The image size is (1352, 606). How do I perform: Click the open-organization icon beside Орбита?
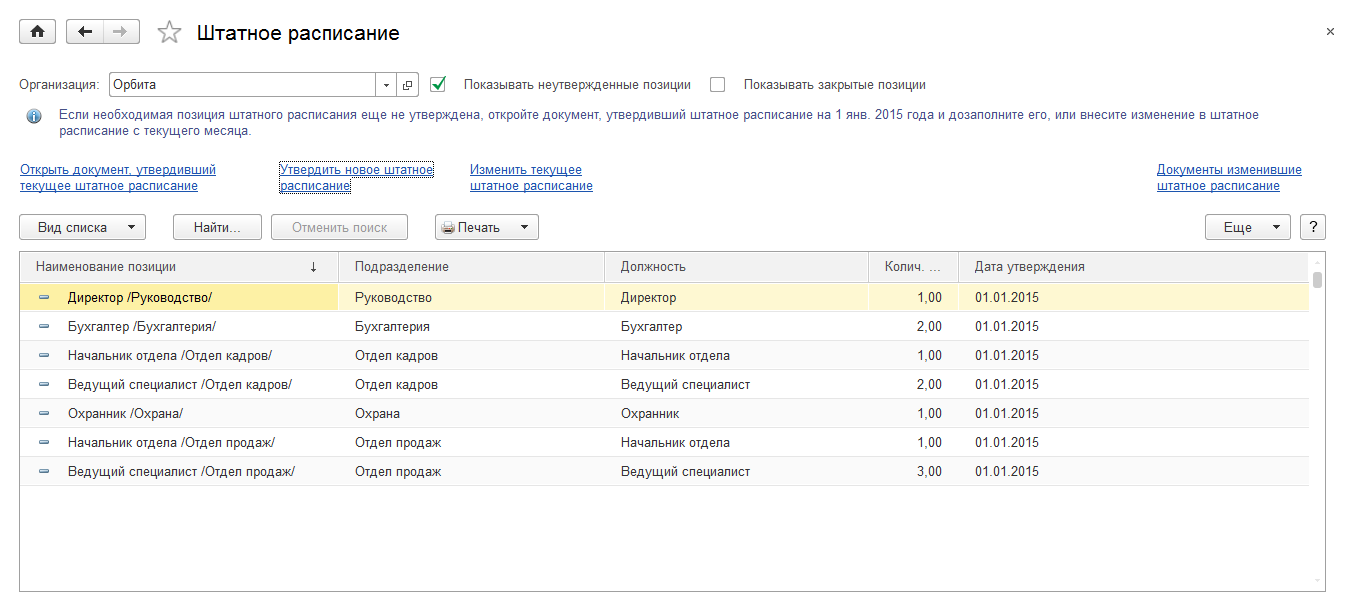(x=407, y=85)
